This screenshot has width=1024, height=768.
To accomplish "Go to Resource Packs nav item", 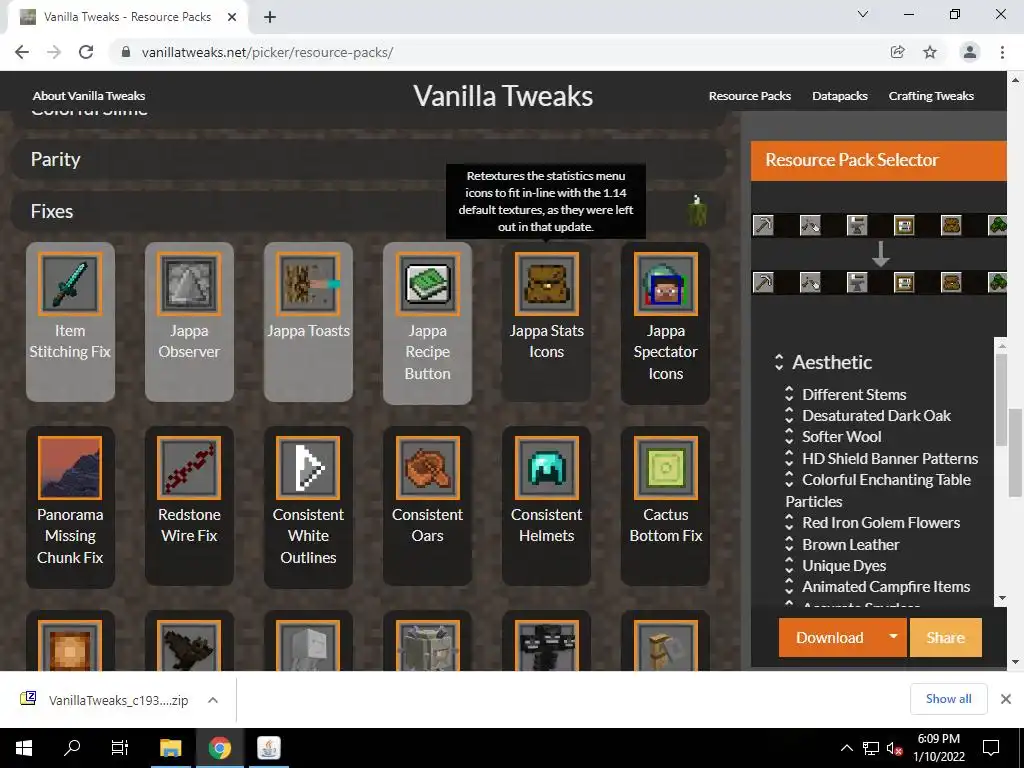I will tap(750, 96).
